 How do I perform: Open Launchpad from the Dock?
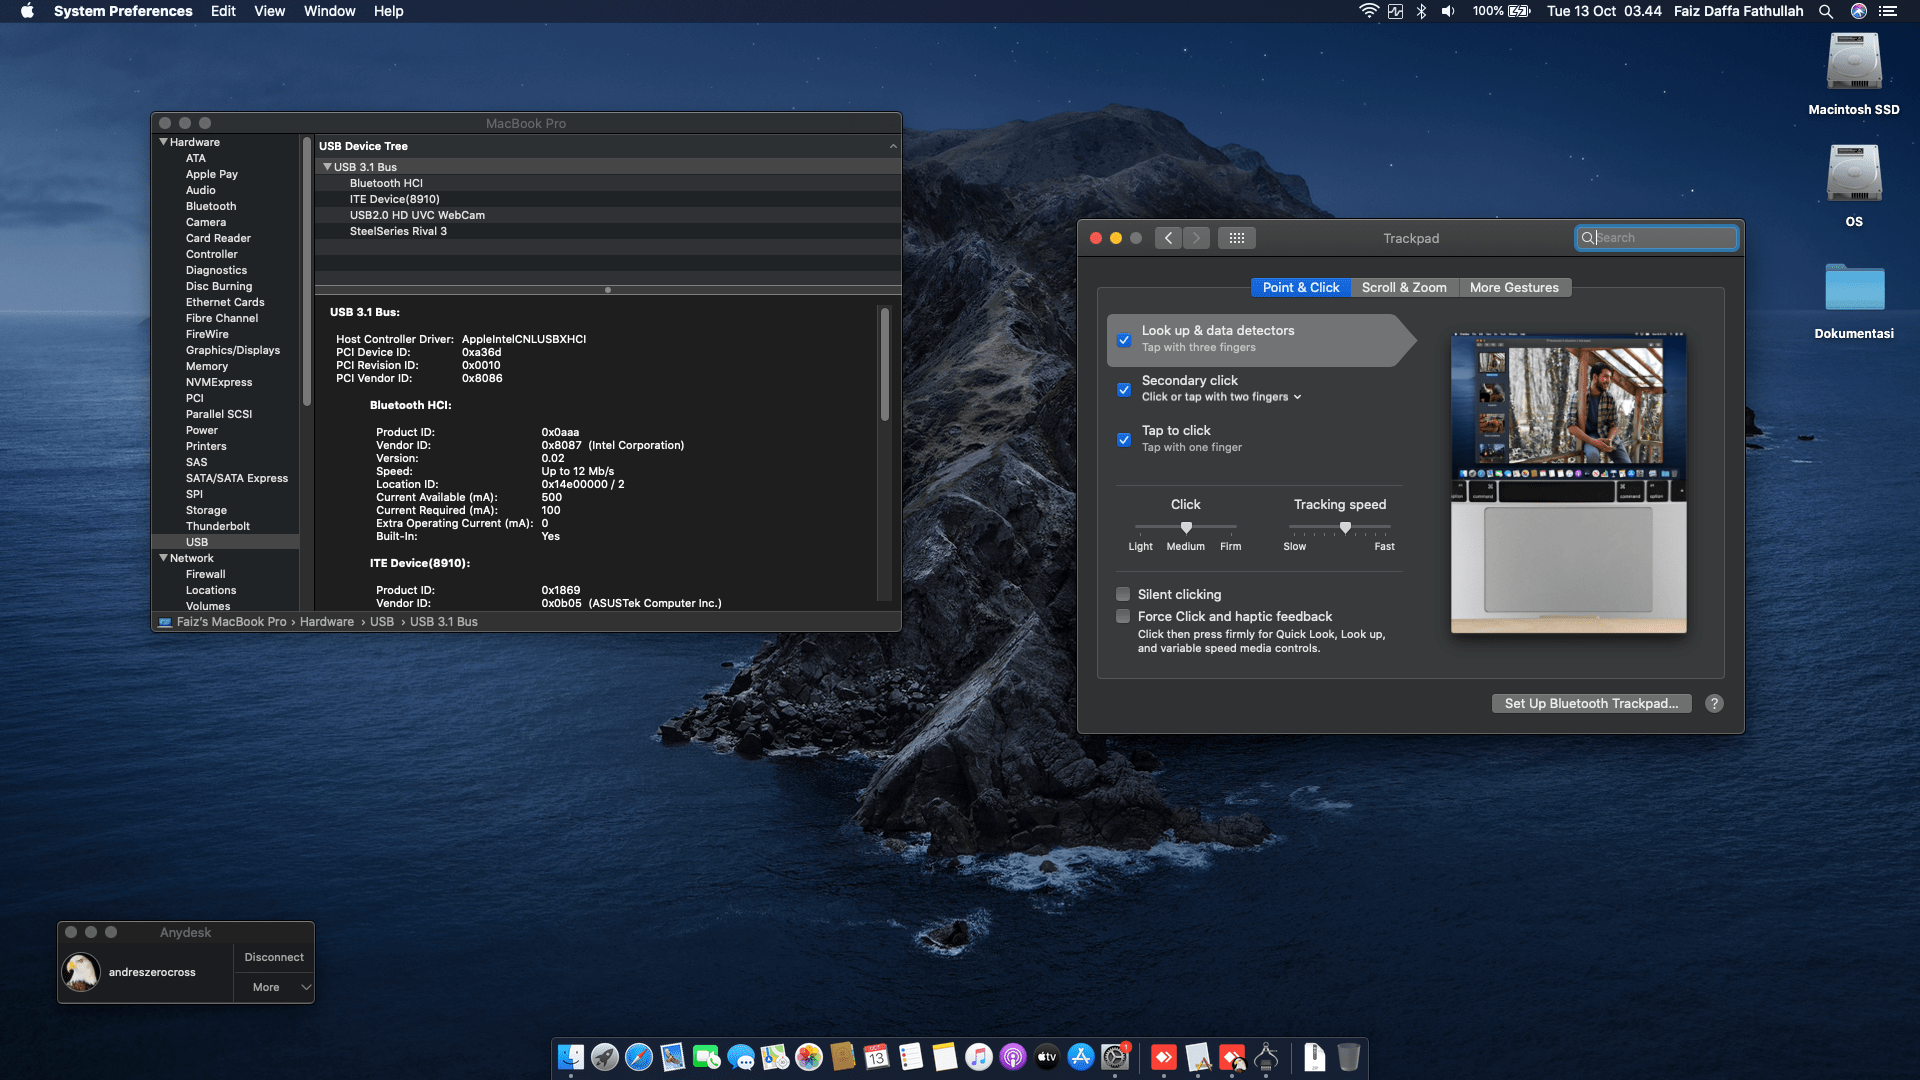click(x=605, y=1057)
